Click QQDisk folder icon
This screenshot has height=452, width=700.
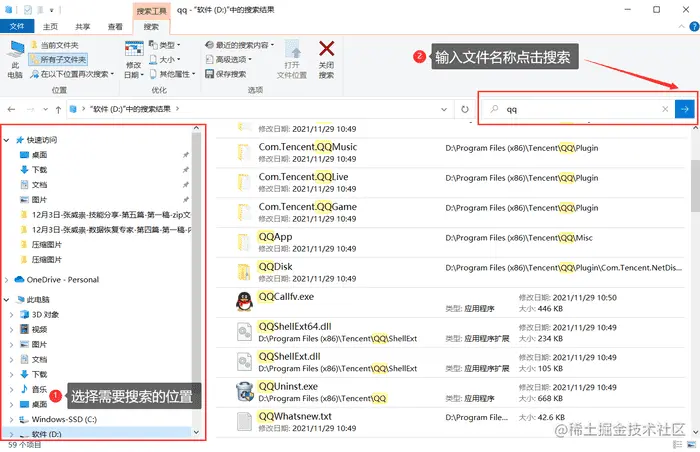[x=244, y=272]
